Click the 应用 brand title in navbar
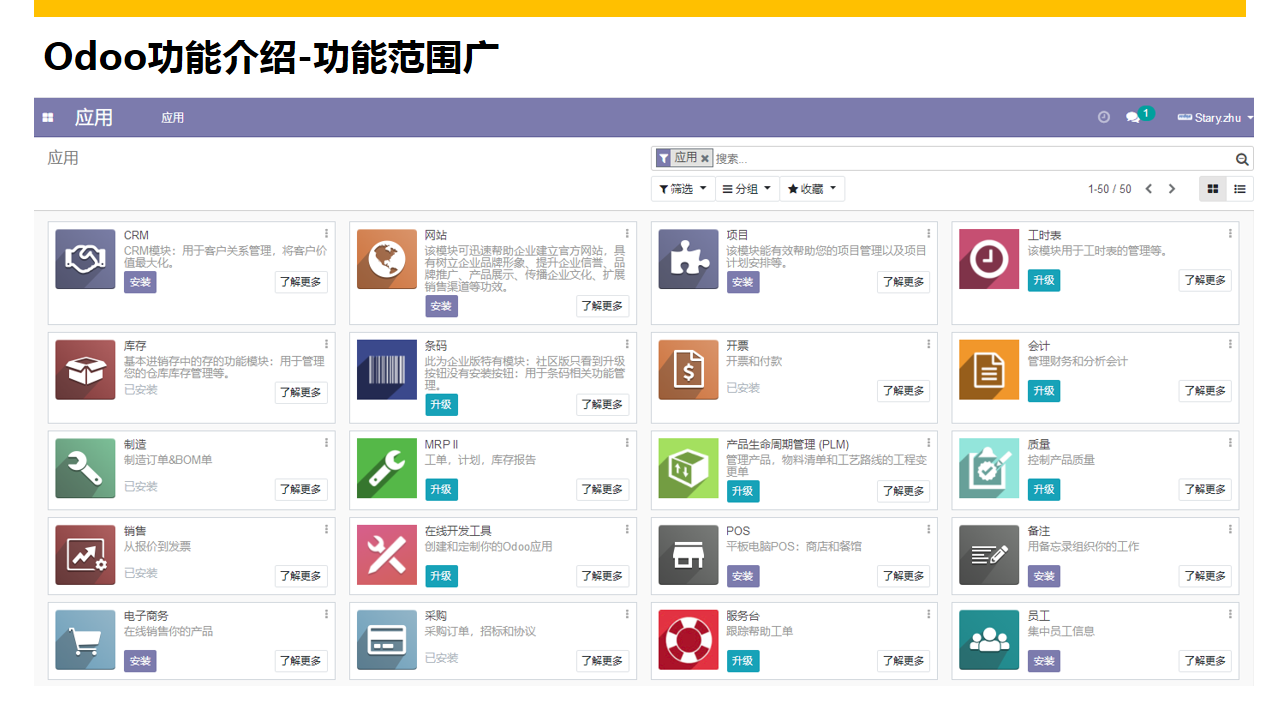The height and width of the screenshot is (720, 1280). pos(94,118)
